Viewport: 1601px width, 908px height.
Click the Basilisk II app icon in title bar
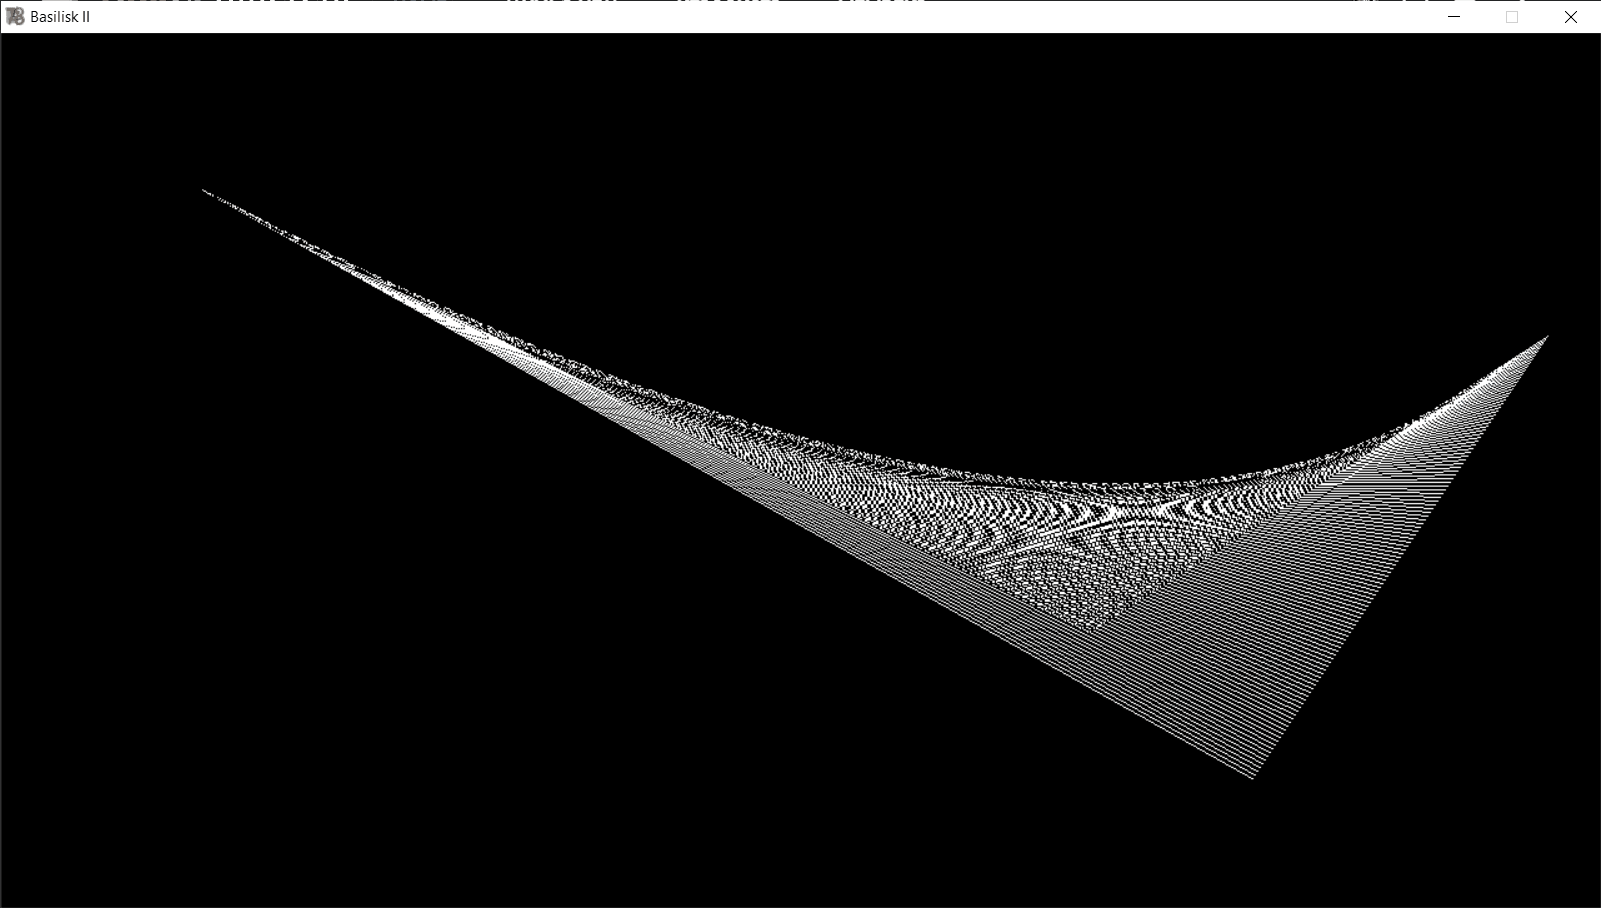(x=15, y=17)
